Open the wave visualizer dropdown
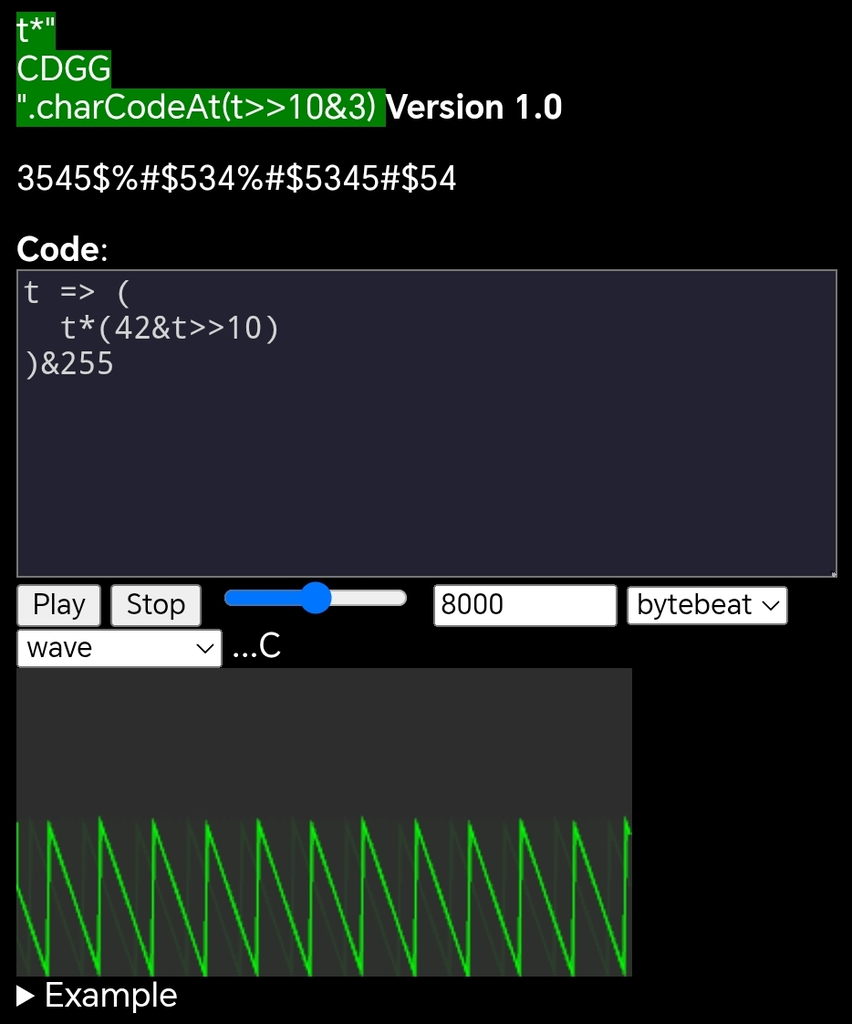The image size is (852, 1024). click(119, 648)
